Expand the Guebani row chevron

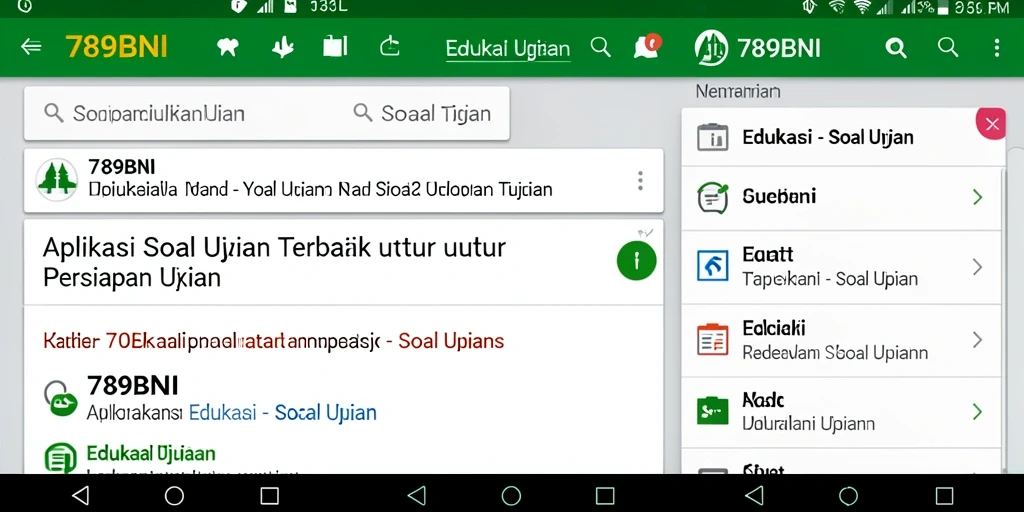coord(977,197)
